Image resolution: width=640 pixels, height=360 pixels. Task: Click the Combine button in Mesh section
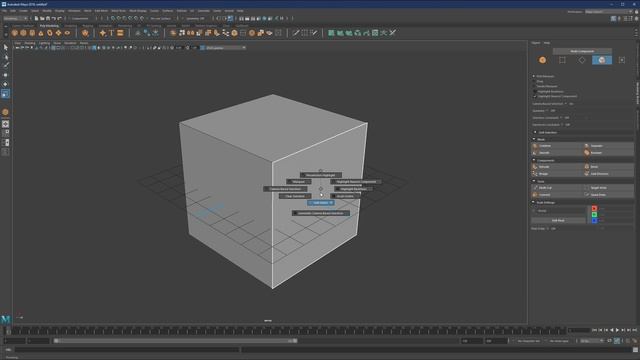pos(557,146)
